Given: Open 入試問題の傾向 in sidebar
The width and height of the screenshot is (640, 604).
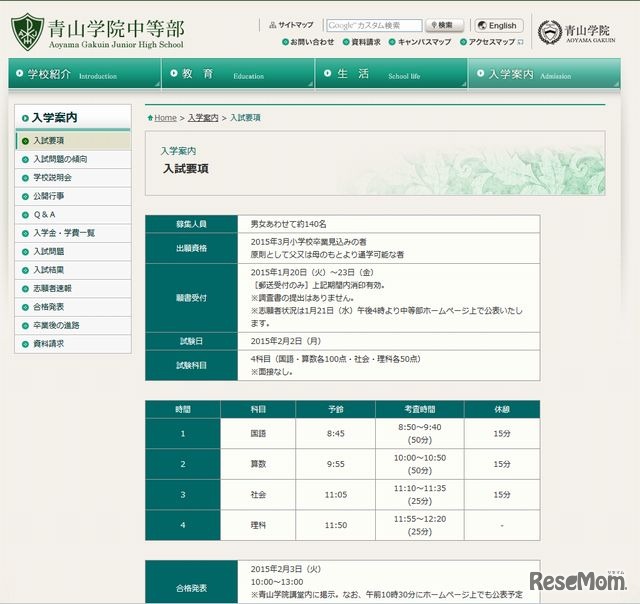Looking at the screenshot, I should (73, 159).
